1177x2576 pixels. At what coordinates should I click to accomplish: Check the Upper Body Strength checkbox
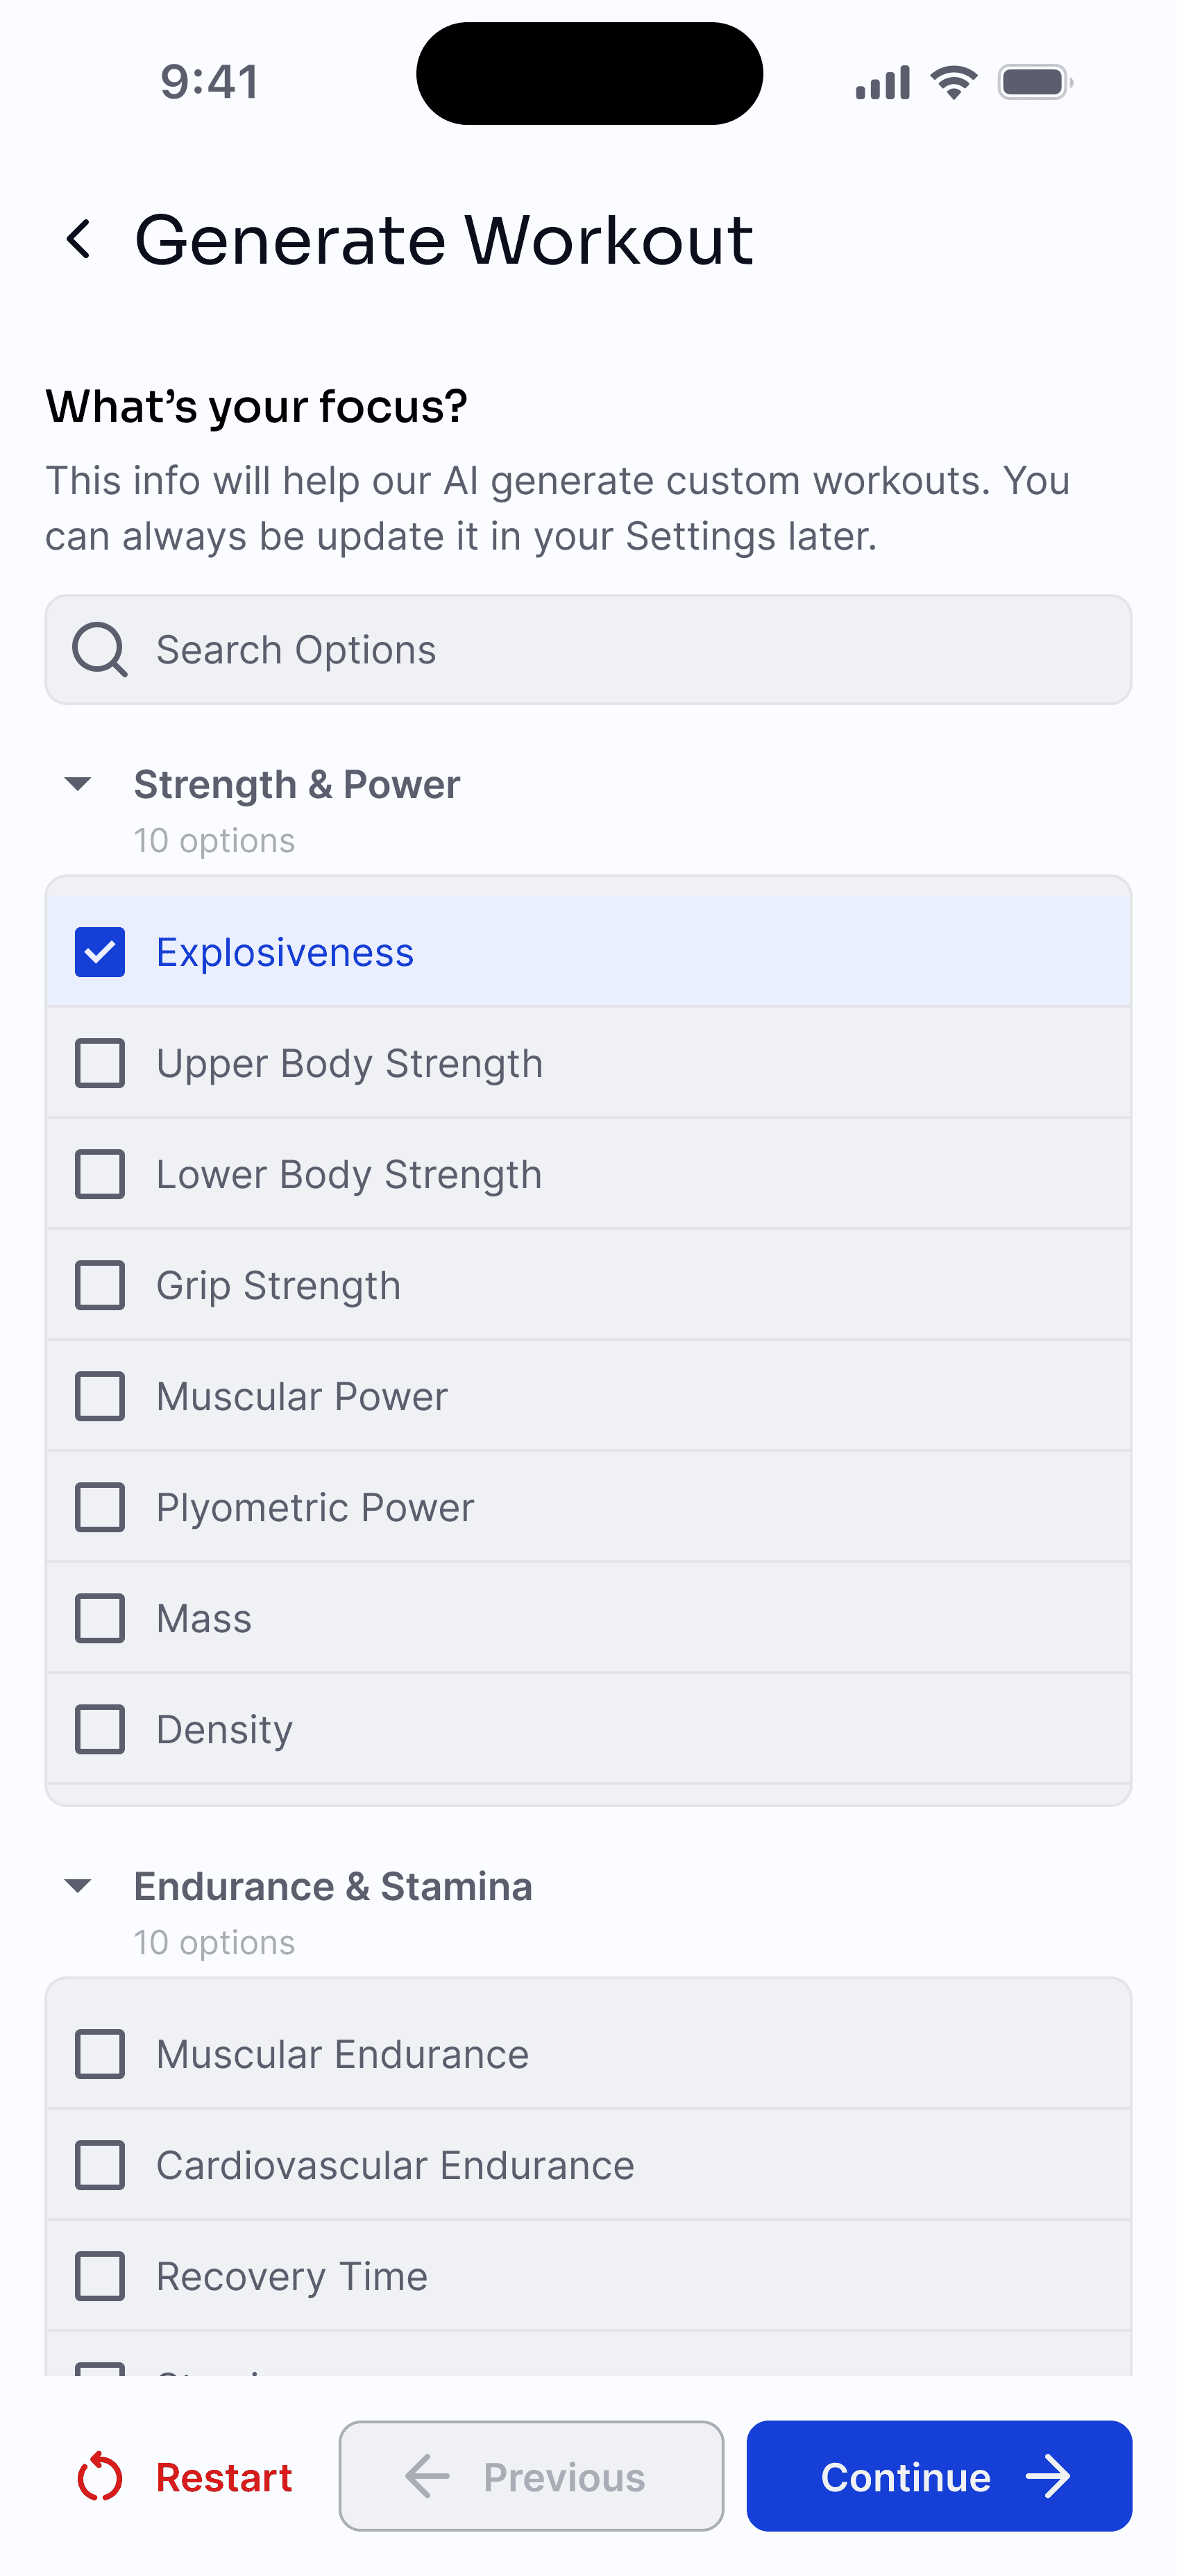pos(100,1063)
